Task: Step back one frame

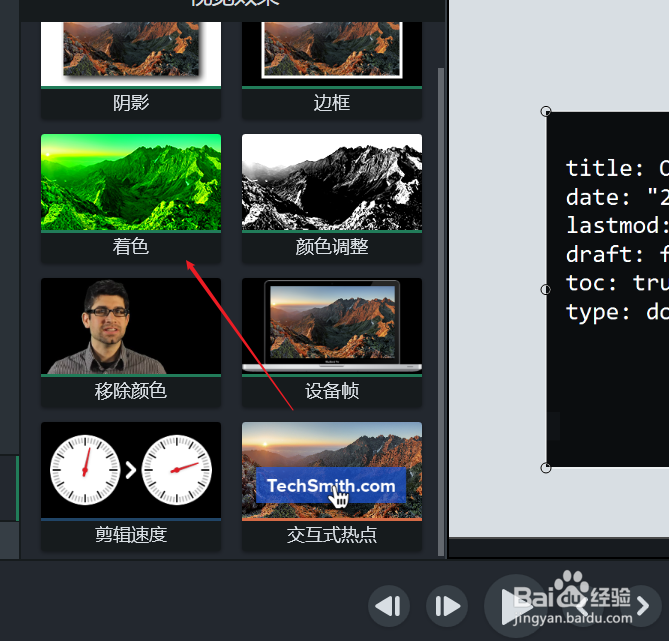Action: pos(389,606)
